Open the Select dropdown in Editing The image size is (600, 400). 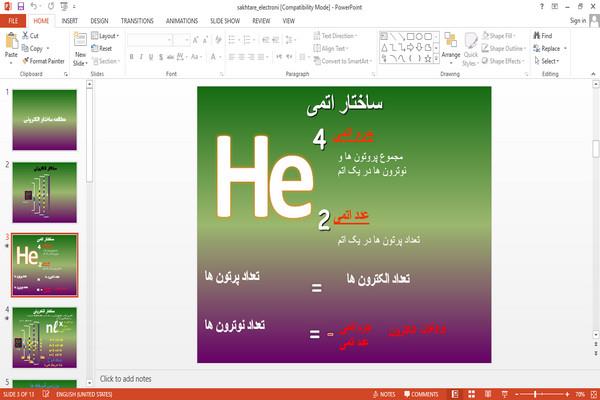pos(547,61)
